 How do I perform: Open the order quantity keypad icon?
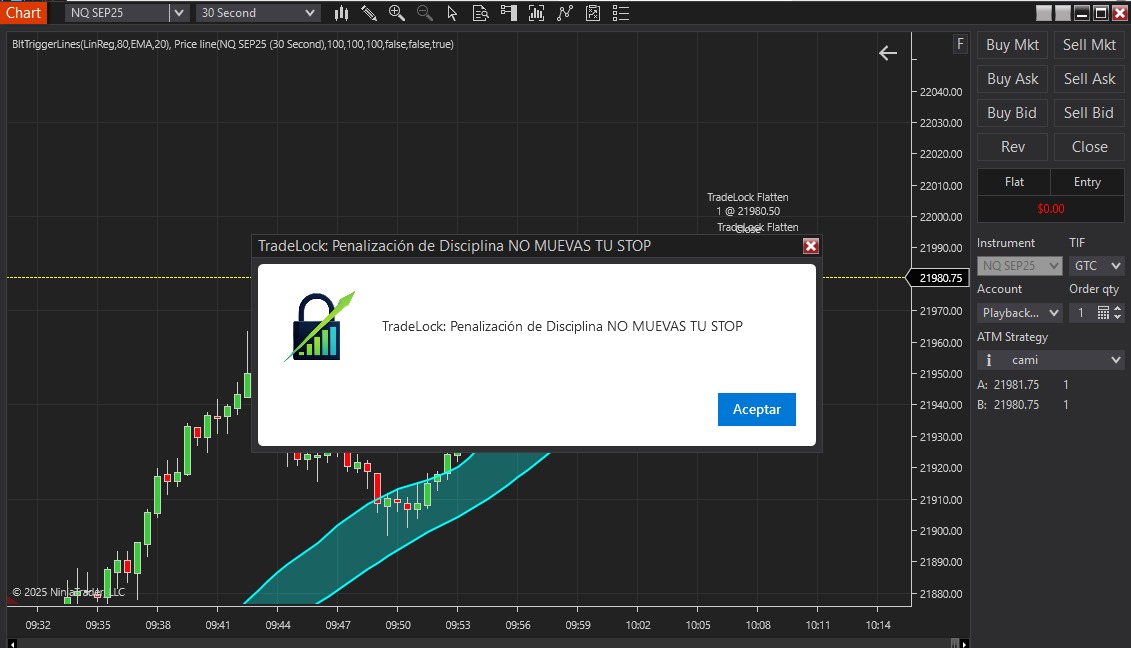[x=1103, y=312]
